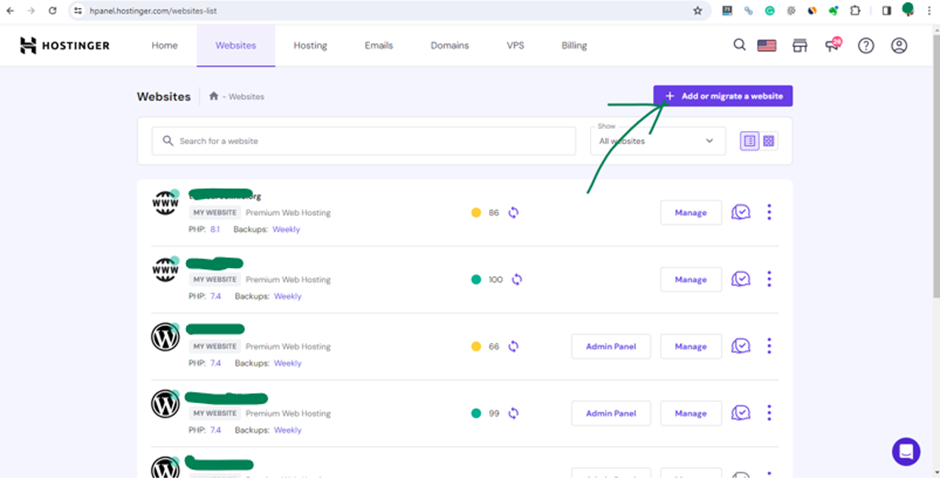
Task: Click PHP version 8.1 link
Action: point(215,230)
